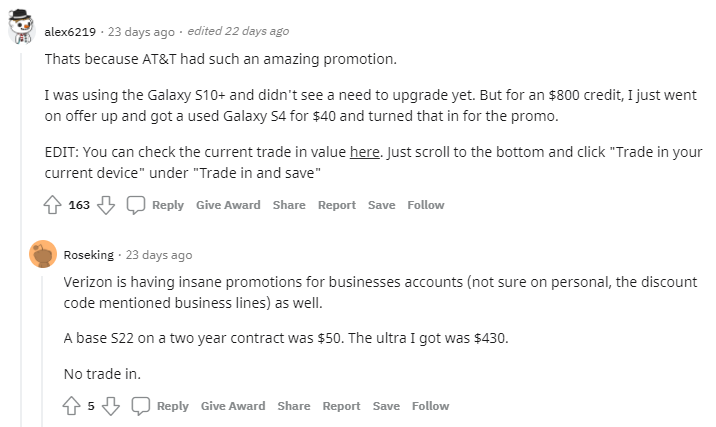
Task: Downvote Roseking's reply
Action: [x=110, y=406]
